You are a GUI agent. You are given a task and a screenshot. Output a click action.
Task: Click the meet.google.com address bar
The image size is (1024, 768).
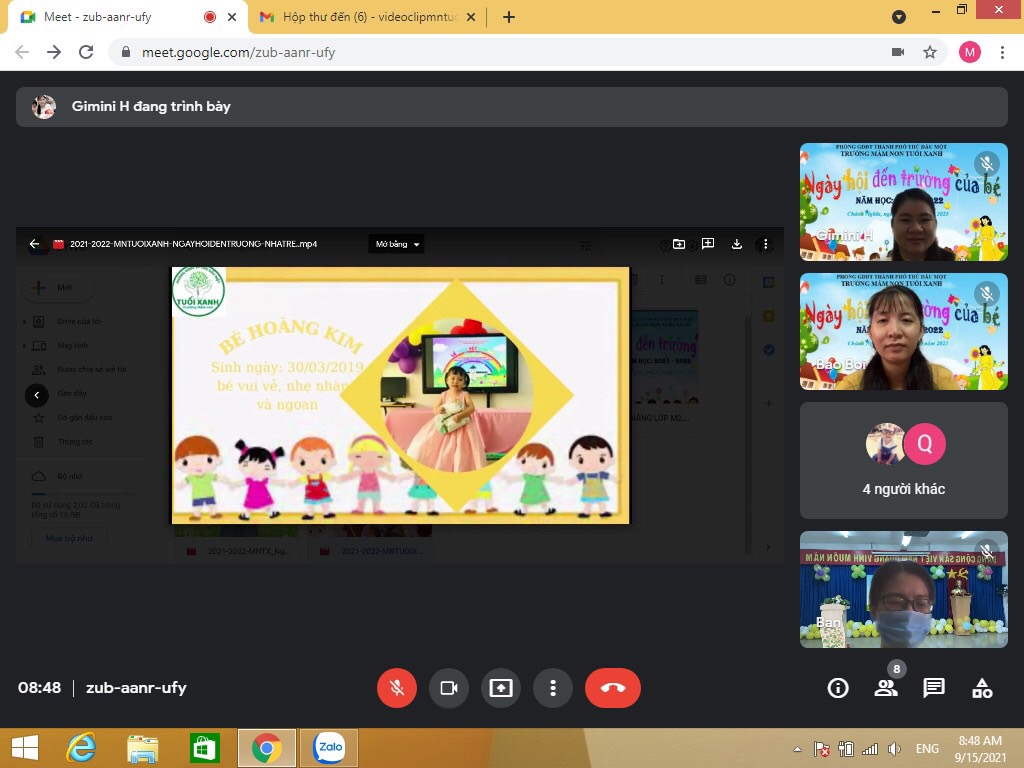point(496,52)
